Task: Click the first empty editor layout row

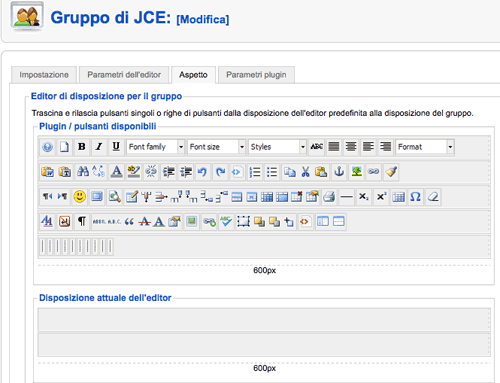Action: click(264, 320)
